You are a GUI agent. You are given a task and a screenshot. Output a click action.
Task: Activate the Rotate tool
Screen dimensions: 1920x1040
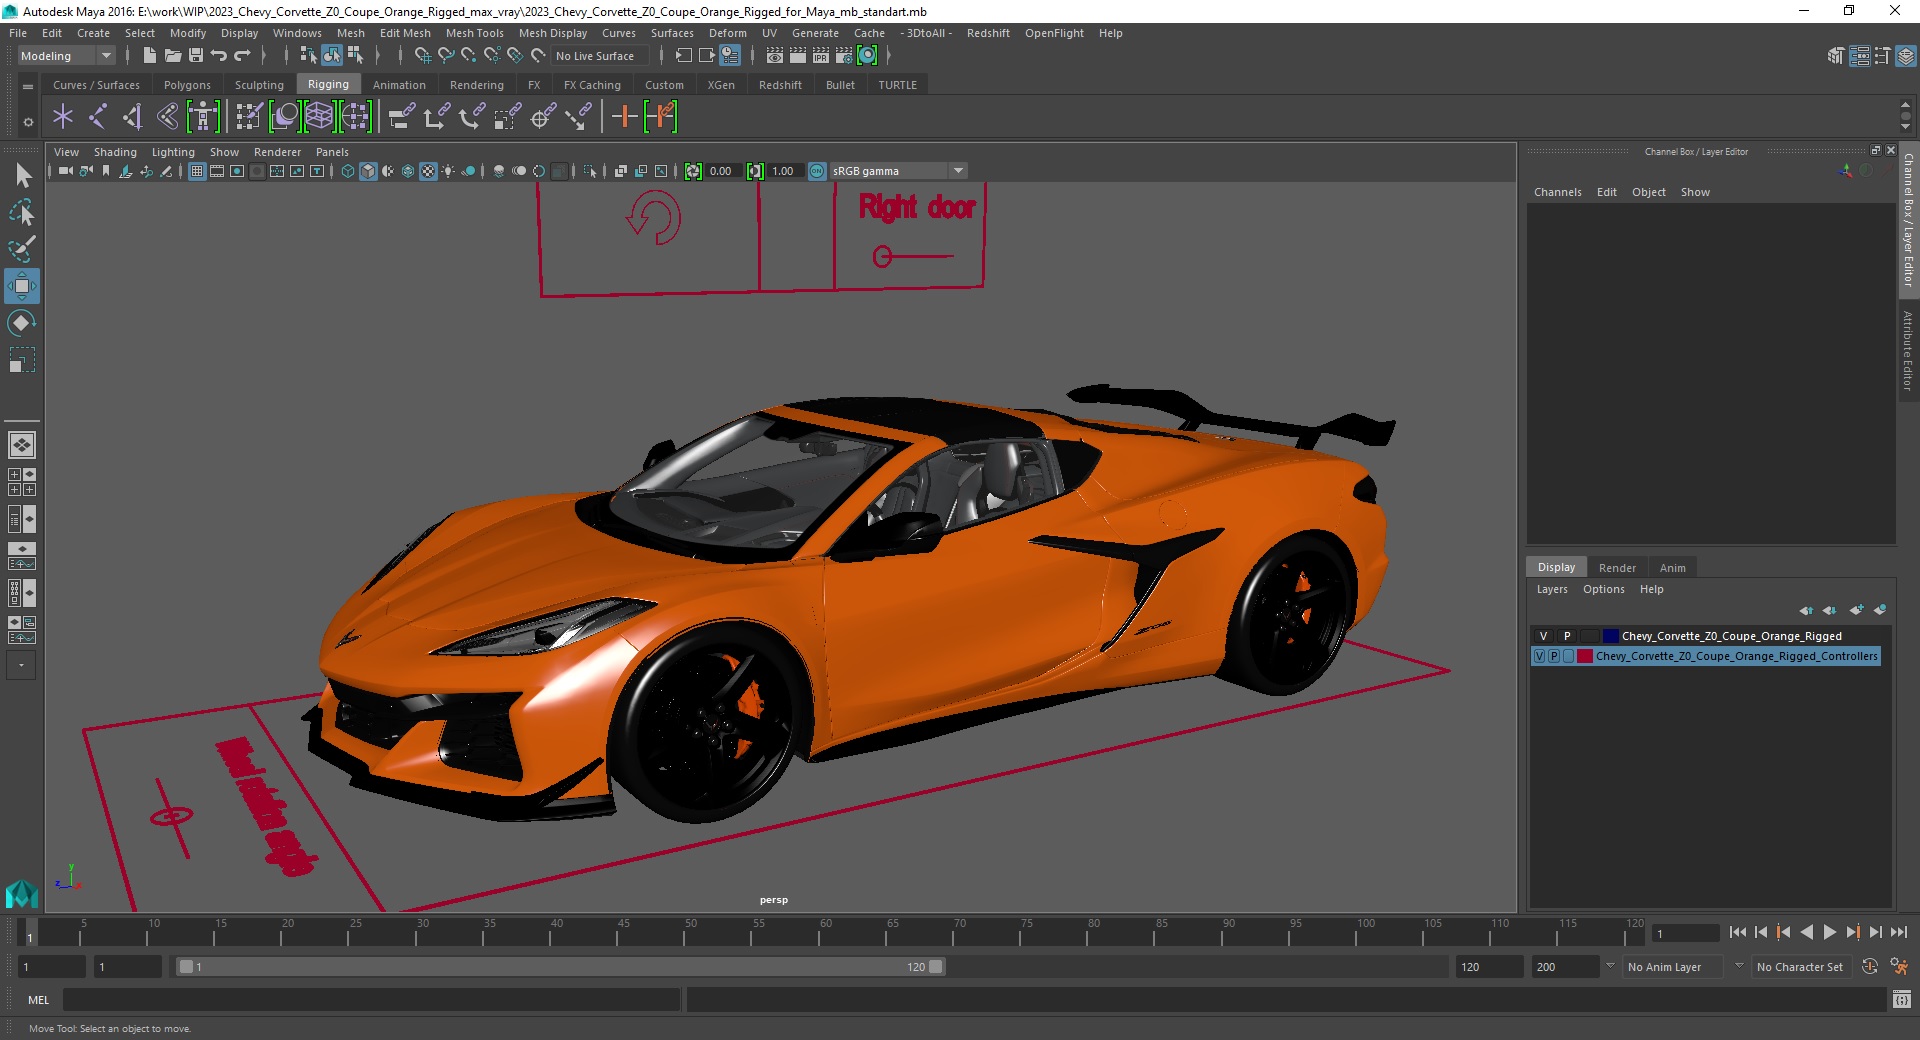[x=22, y=323]
